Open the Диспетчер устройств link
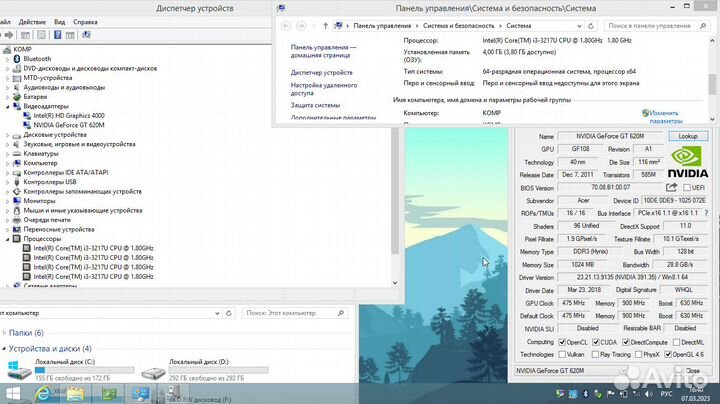The width and height of the screenshot is (720, 404). point(321,73)
